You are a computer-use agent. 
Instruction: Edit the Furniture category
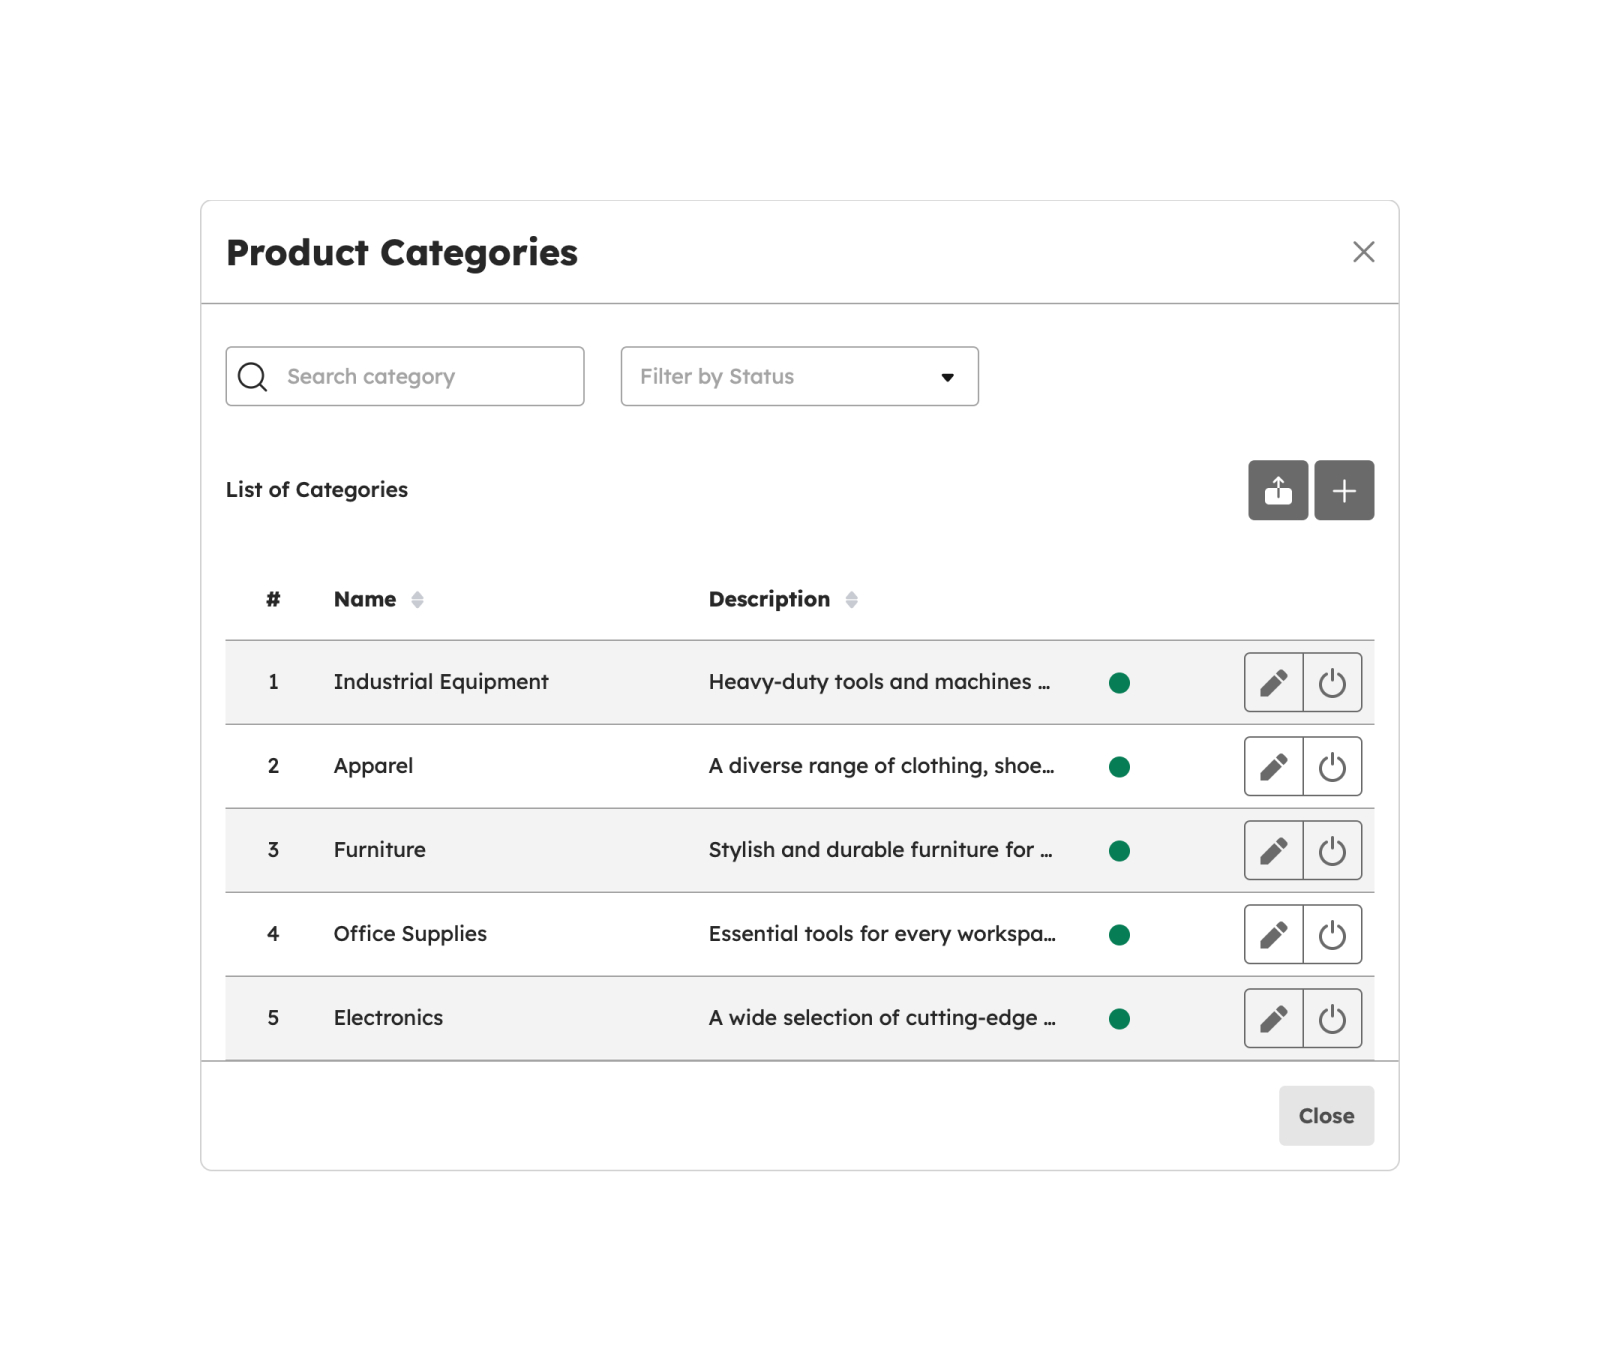click(x=1273, y=850)
